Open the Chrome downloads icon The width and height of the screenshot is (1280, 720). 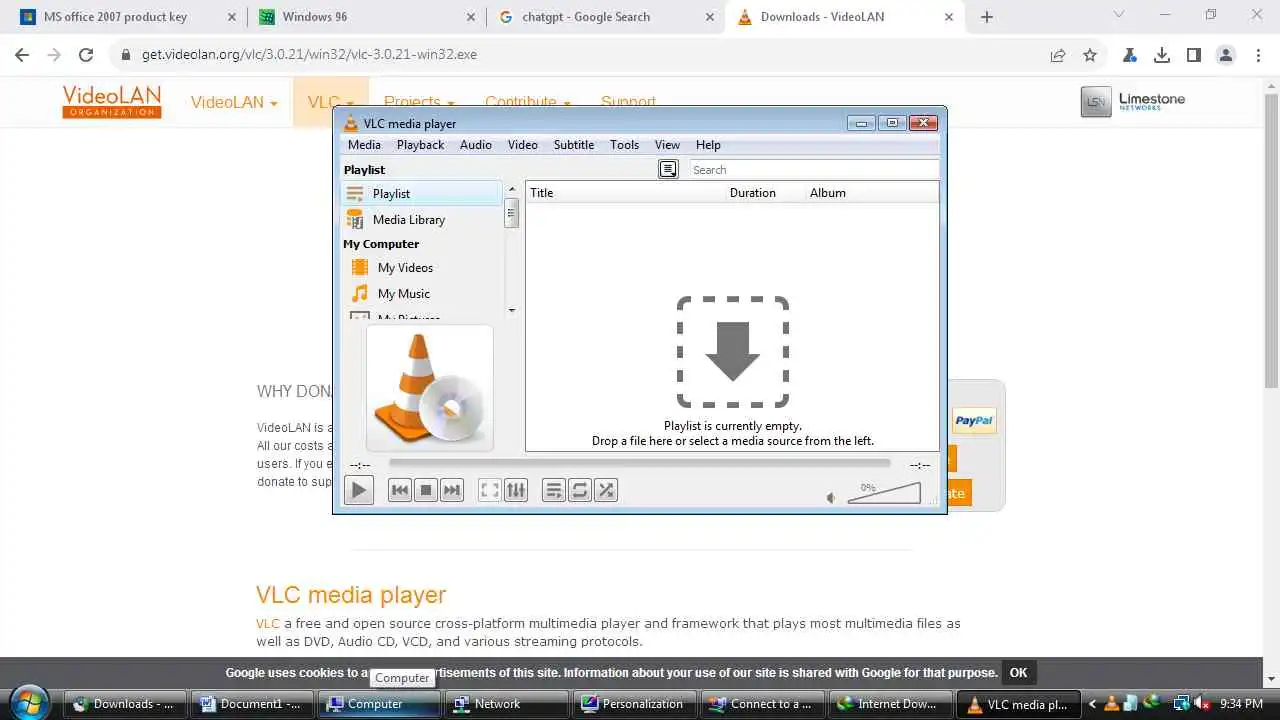coord(1162,55)
